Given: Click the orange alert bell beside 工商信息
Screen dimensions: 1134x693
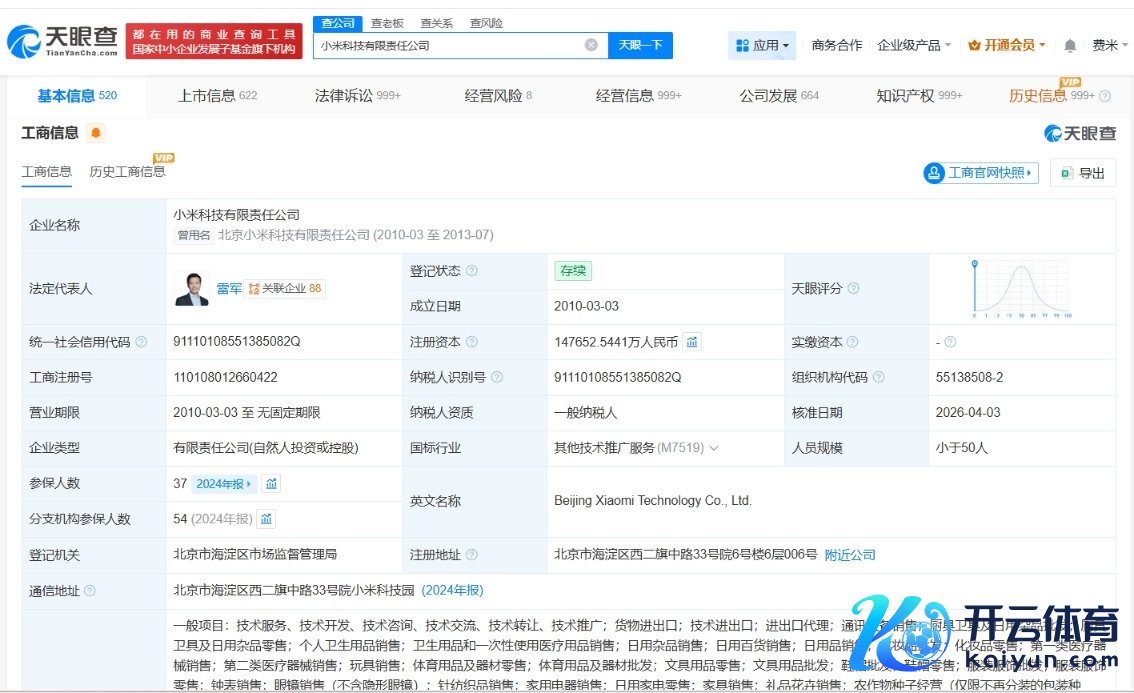Looking at the screenshot, I should click(x=96, y=133).
